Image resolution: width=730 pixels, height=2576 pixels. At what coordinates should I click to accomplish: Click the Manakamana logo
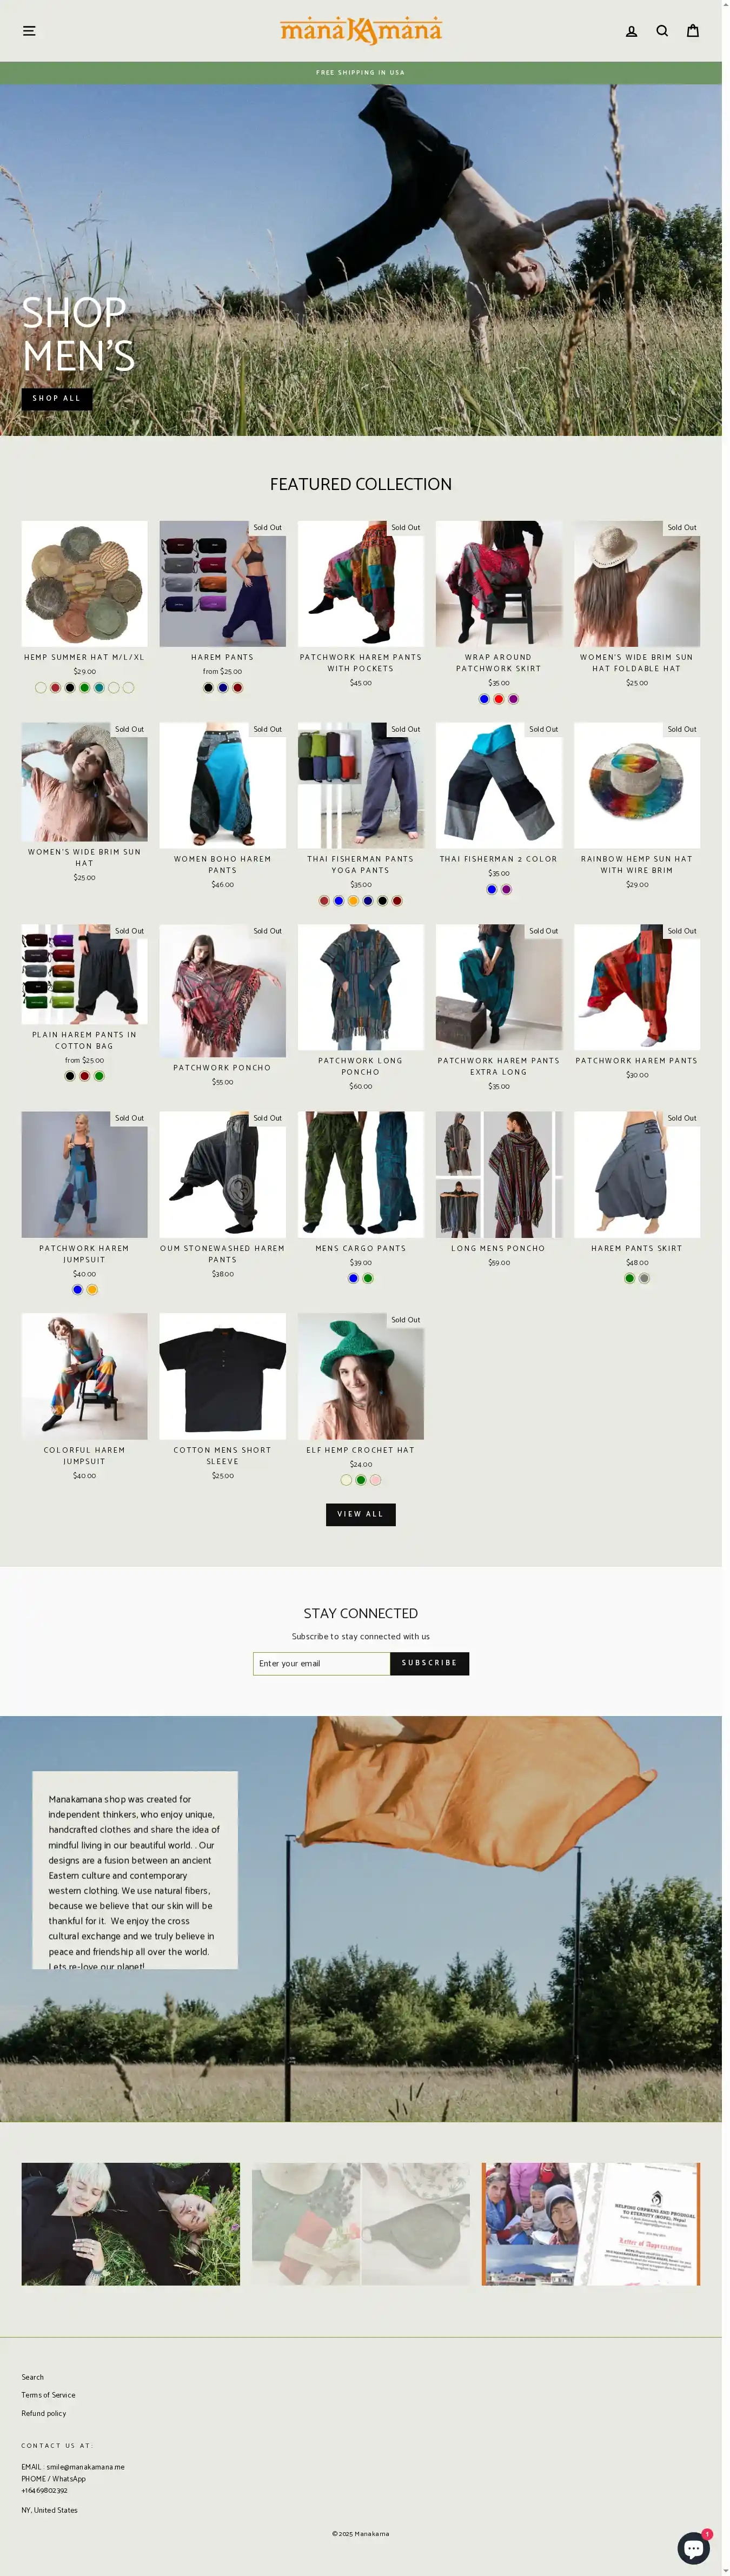tap(361, 31)
